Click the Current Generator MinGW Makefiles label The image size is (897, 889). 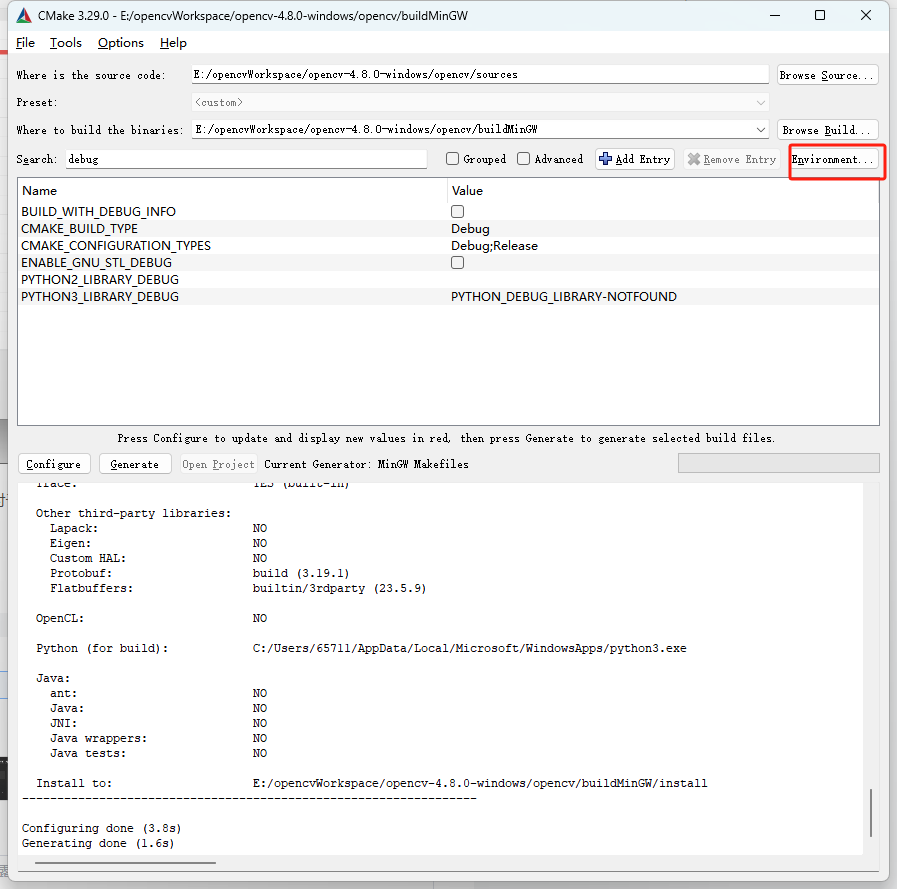[366, 464]
